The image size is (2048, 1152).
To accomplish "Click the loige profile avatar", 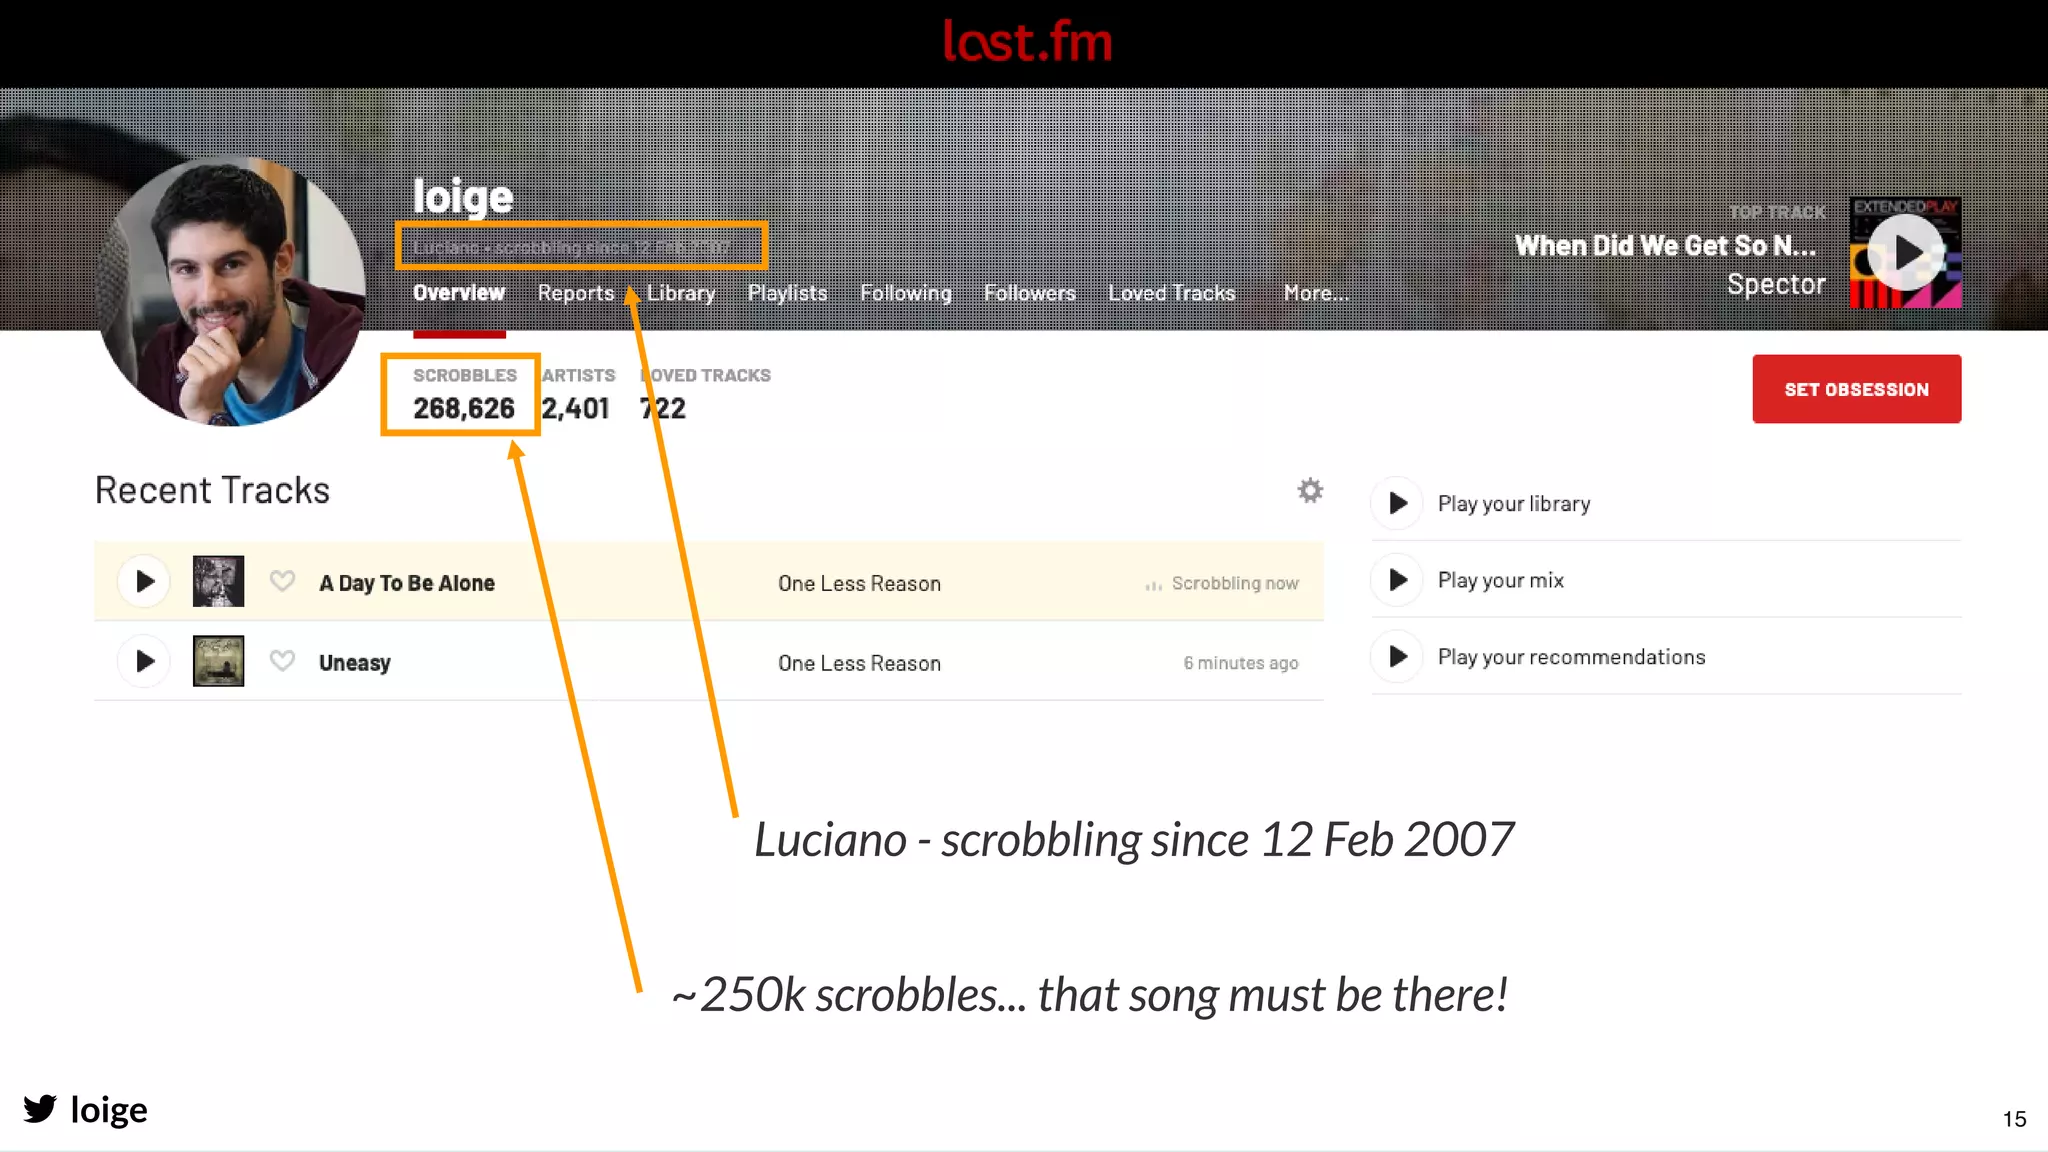I will [231, 291].
